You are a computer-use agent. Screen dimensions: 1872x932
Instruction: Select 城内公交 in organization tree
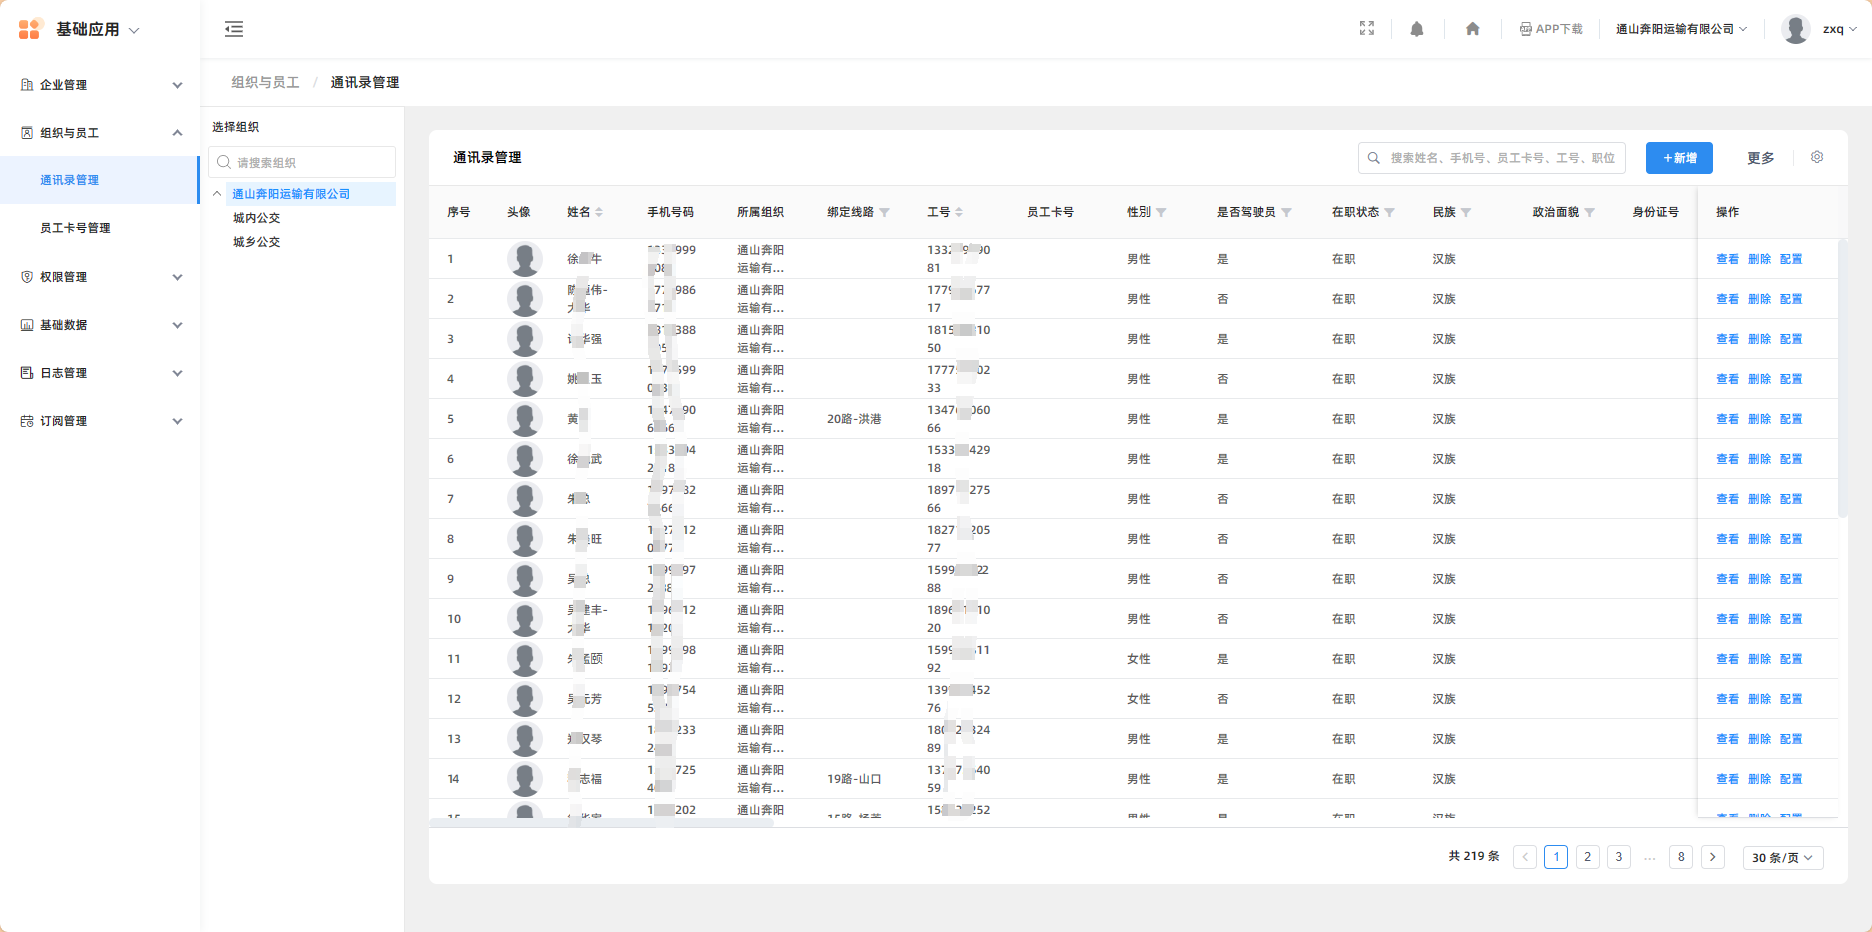pyautogui.click(x=256, y=218)
